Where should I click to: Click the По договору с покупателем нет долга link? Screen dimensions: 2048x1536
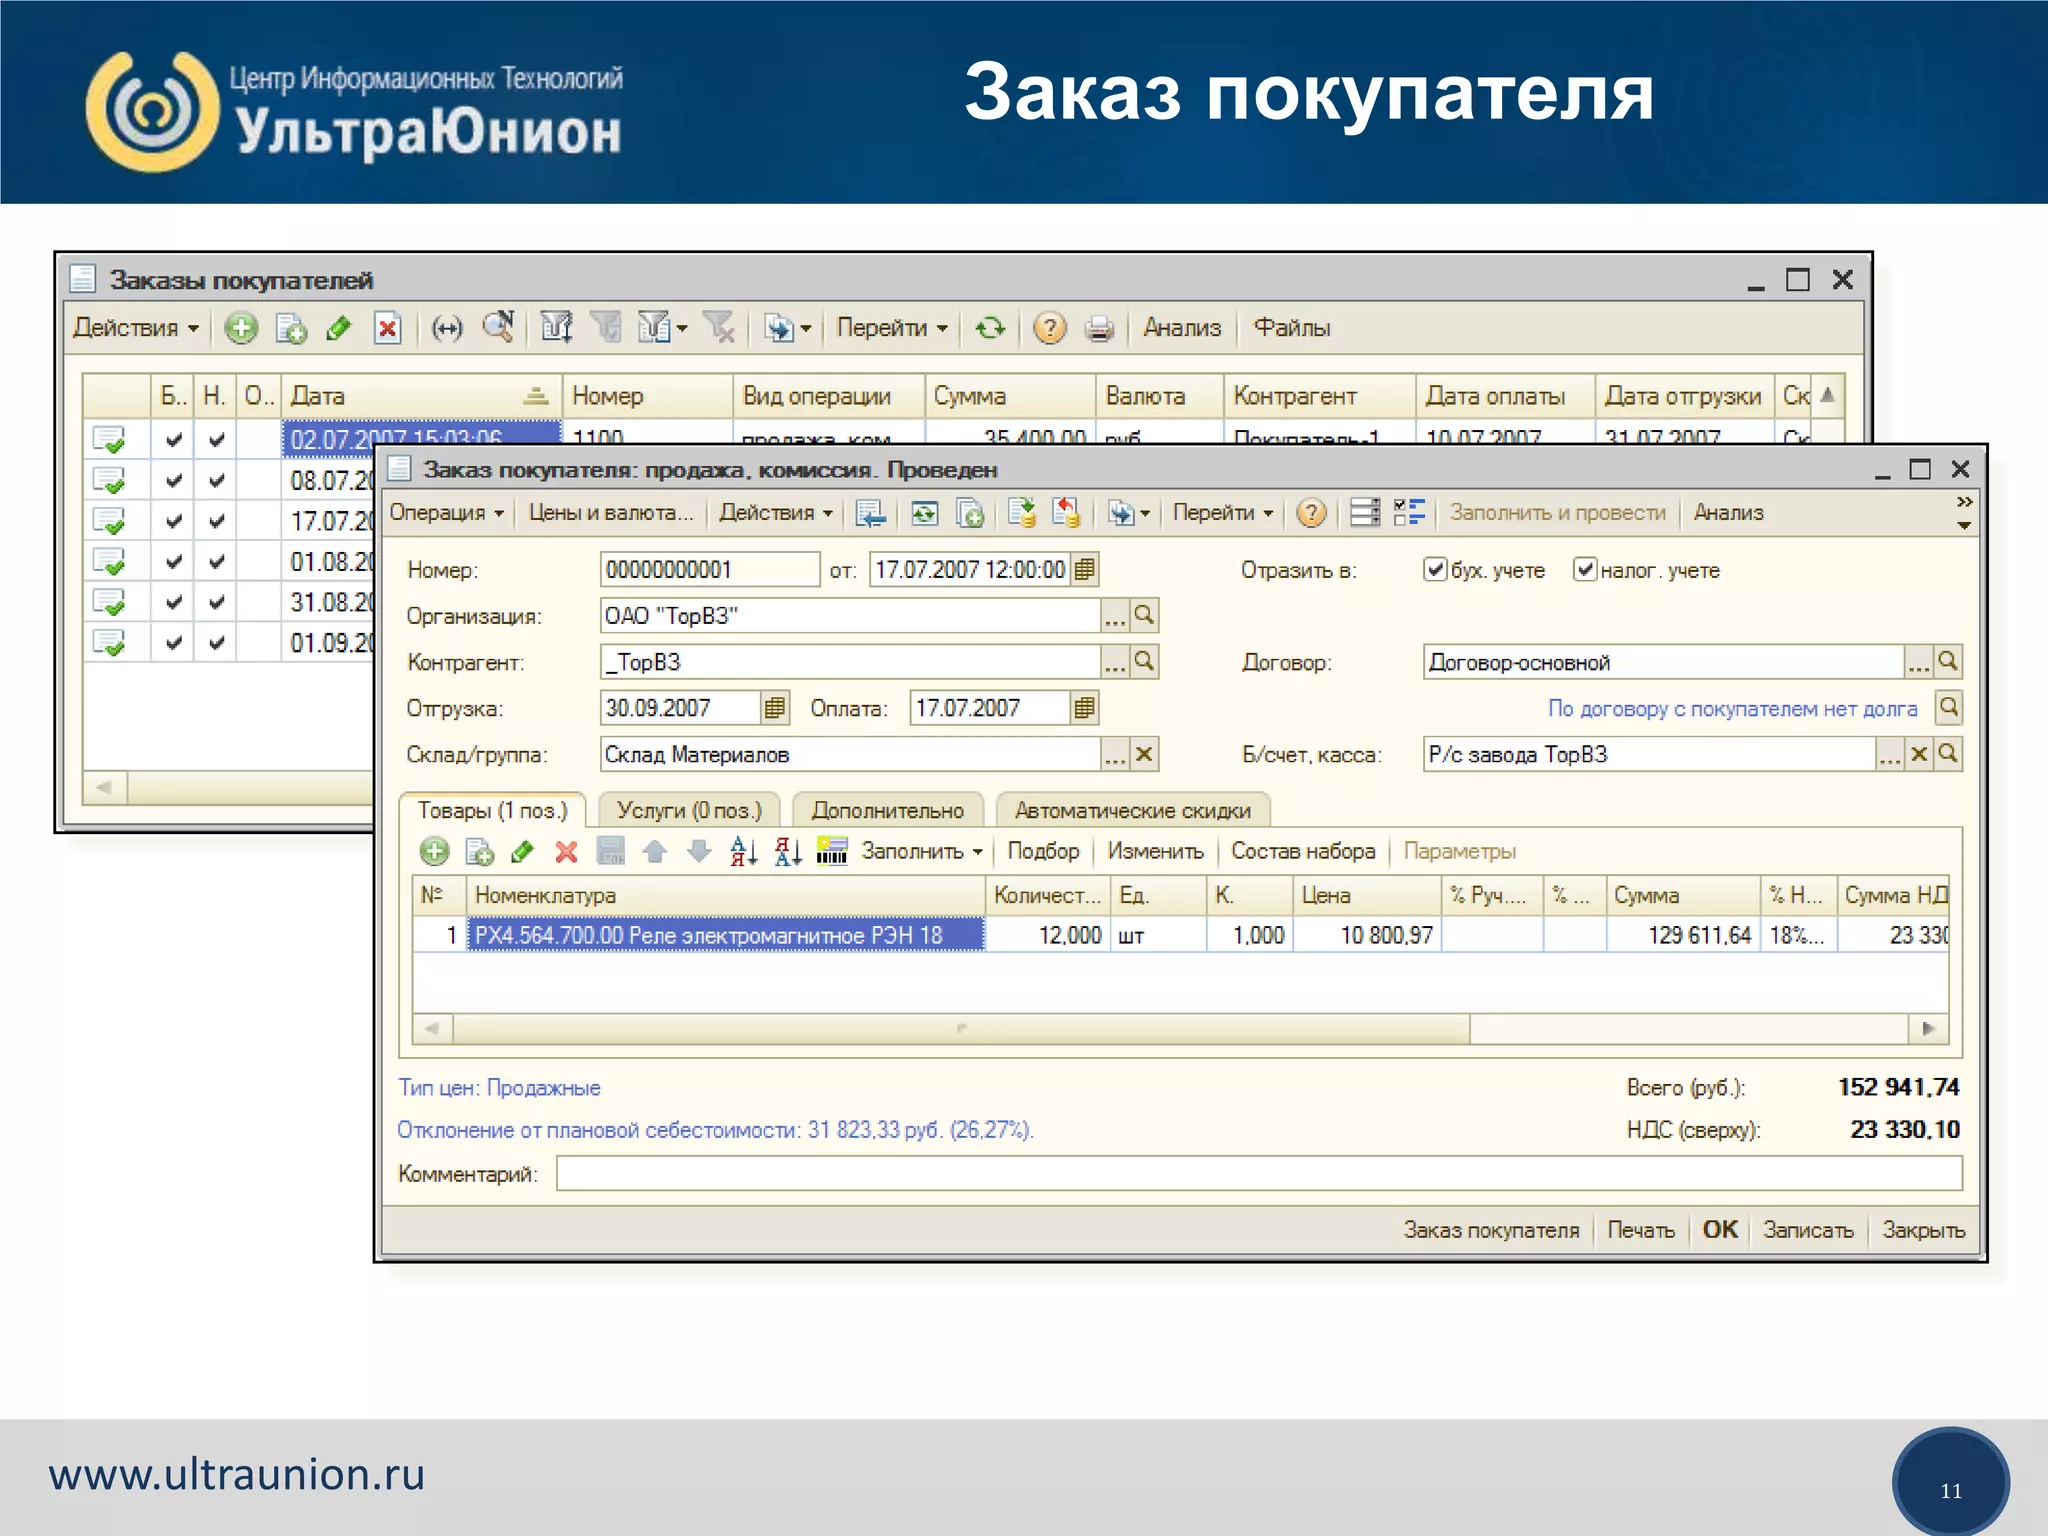1732,709
